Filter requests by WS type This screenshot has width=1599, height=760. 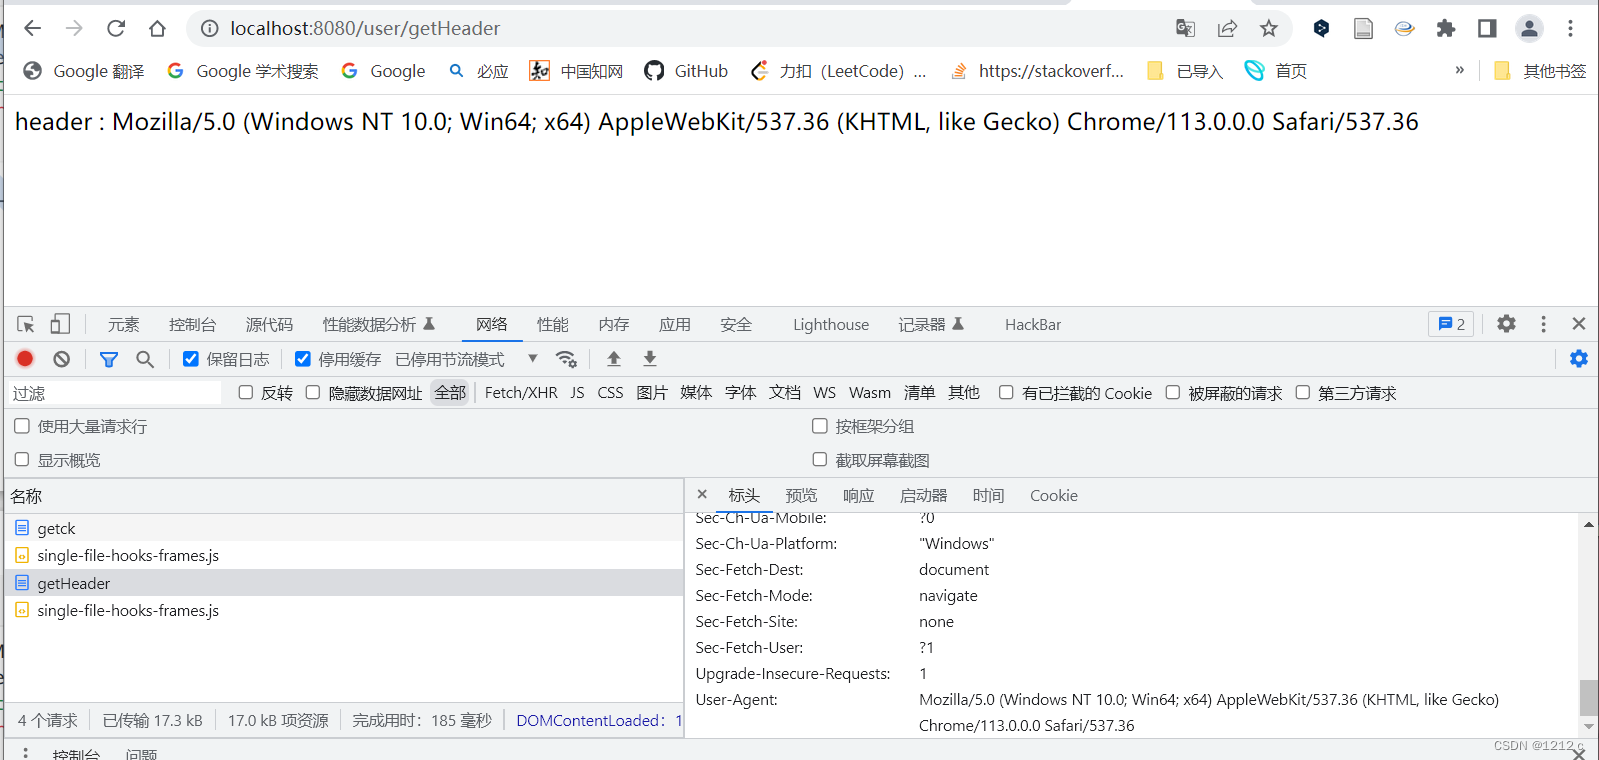pyautogui.click(x=825, y=393)
